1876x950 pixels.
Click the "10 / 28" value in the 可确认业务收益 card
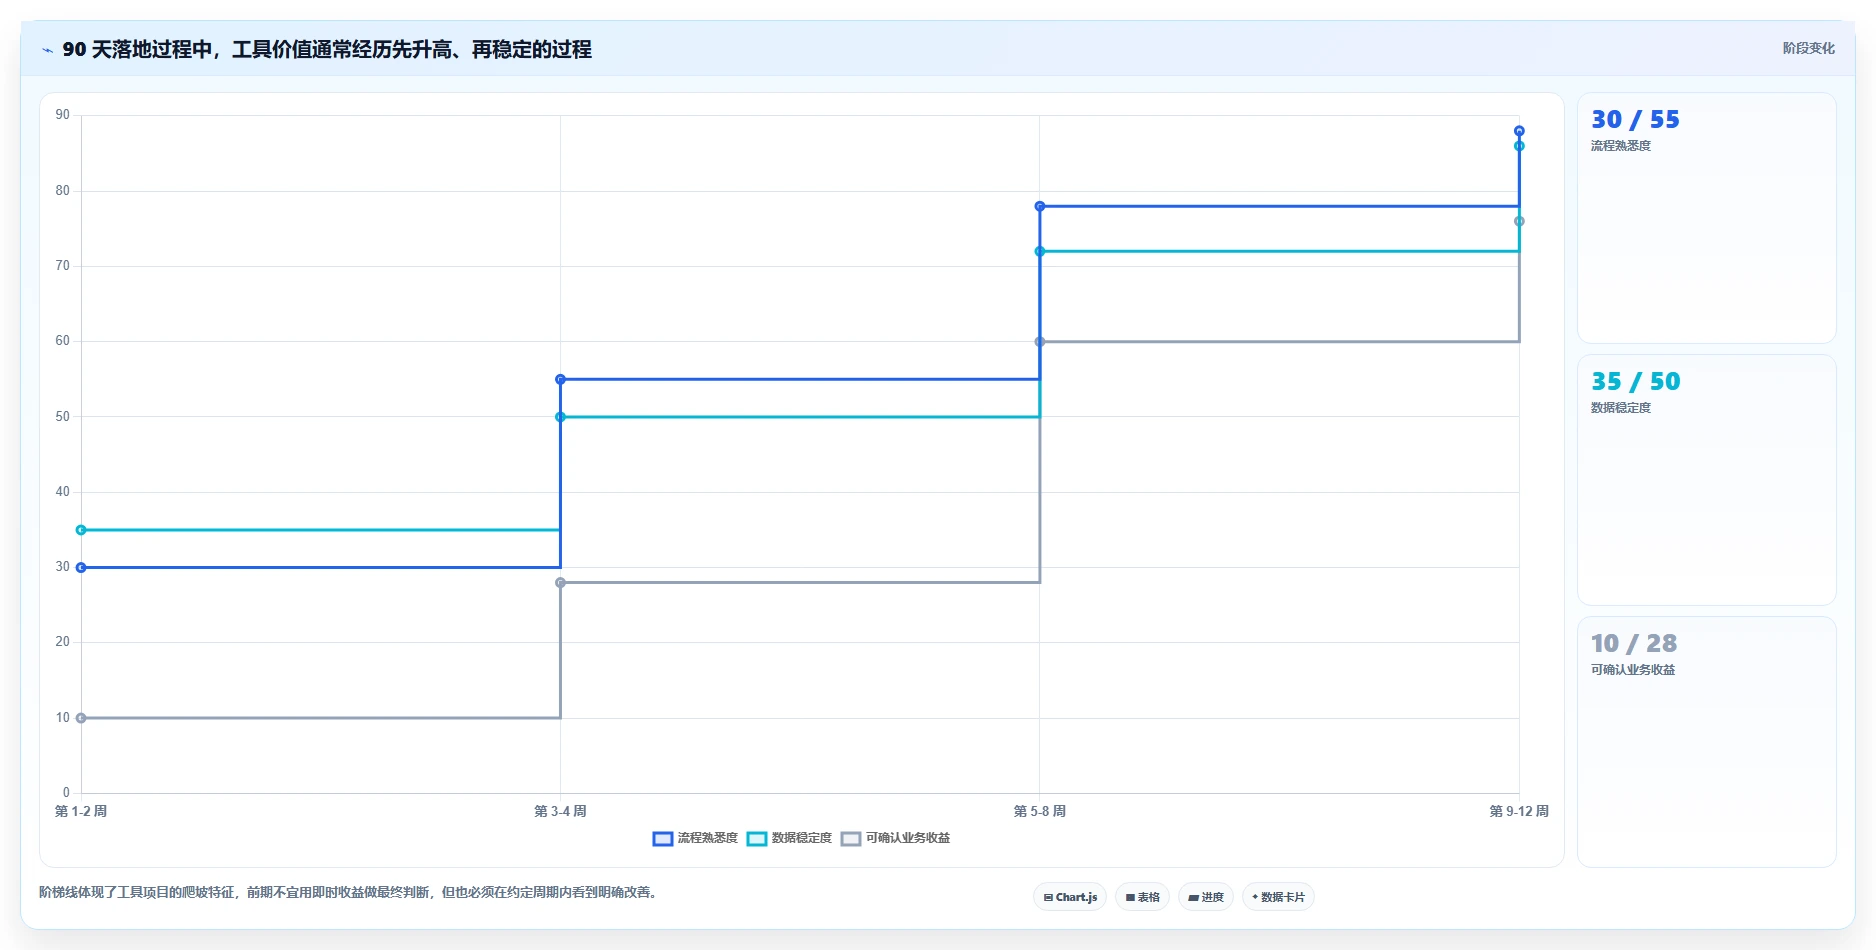pos(1634,643)
